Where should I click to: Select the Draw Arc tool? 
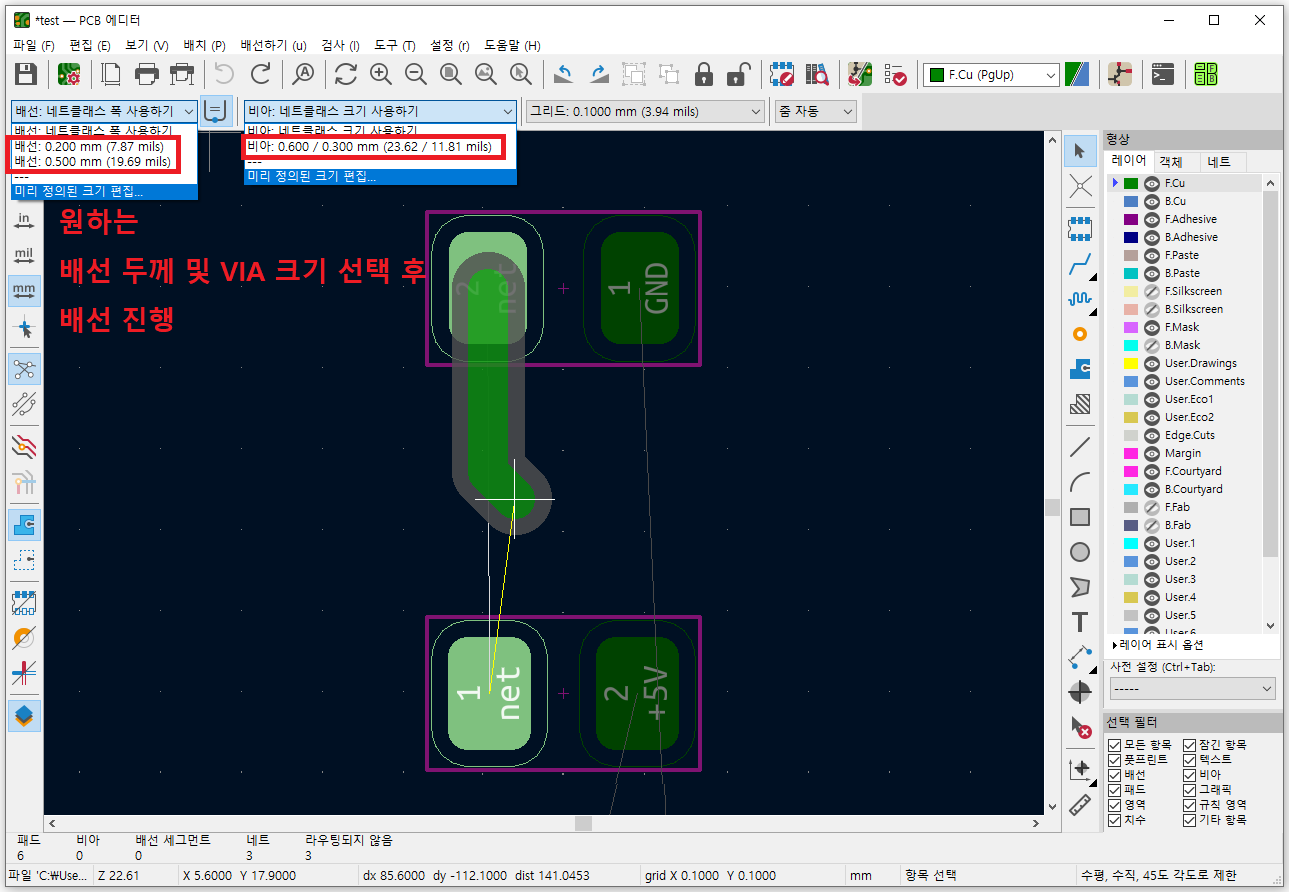1080,482
